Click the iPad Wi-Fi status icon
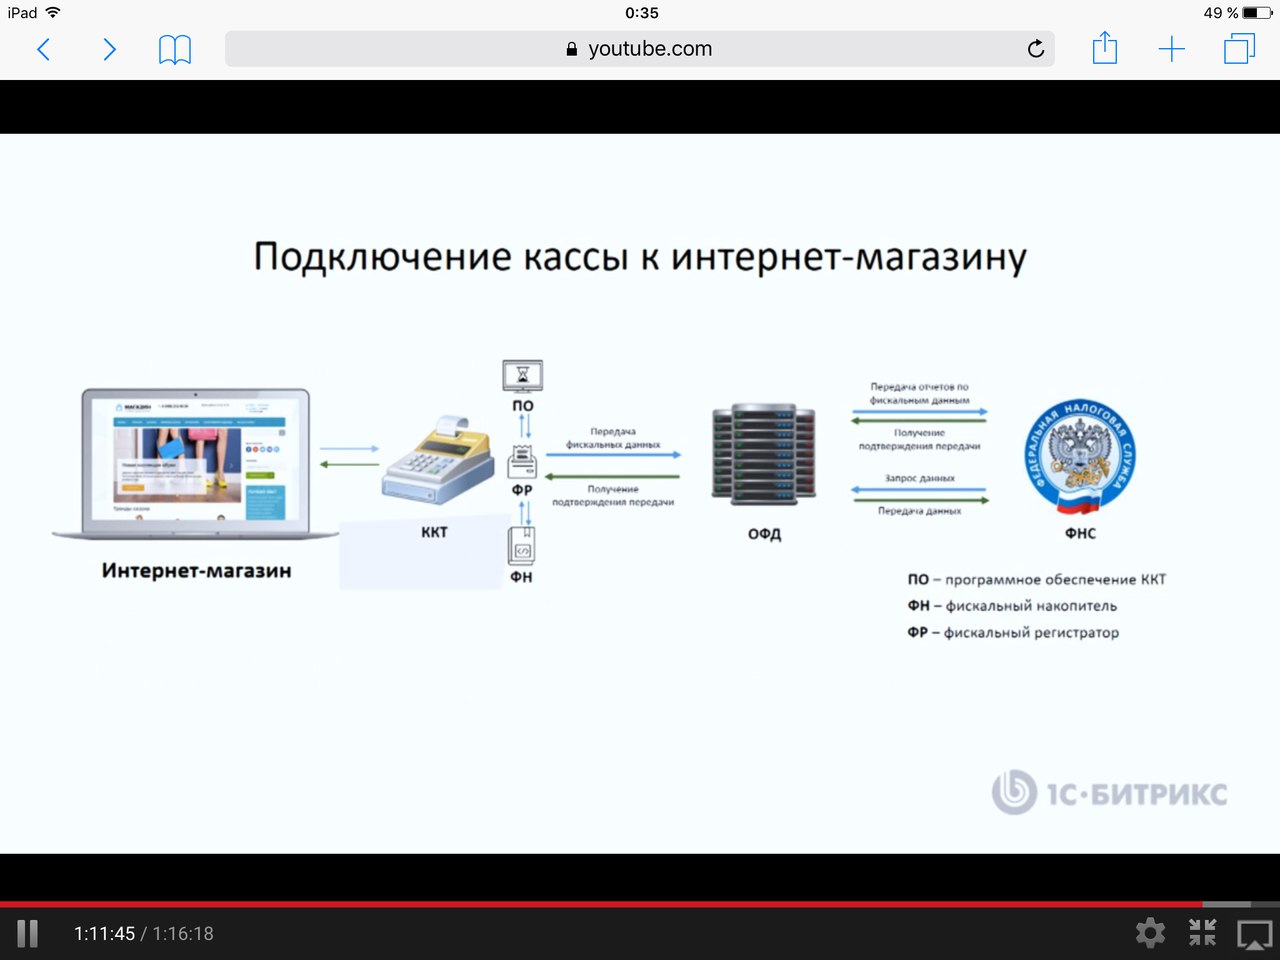Viewport: 1280px width, 960px height. pos(53,13)
